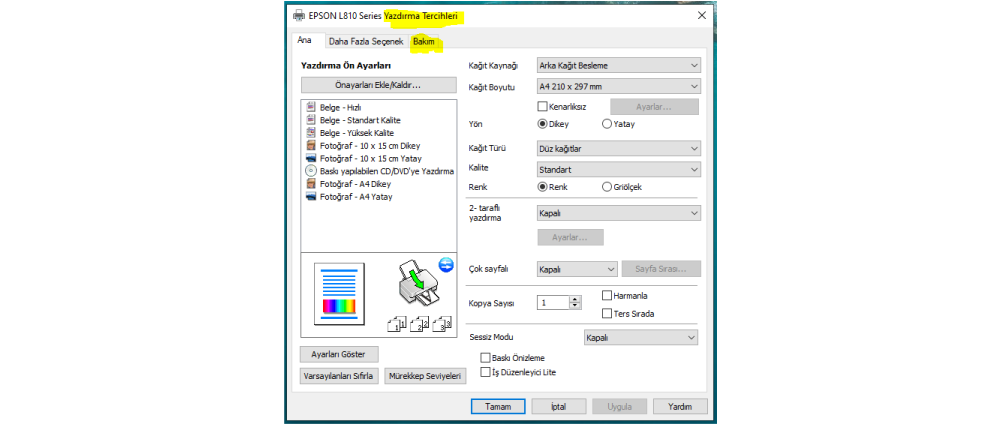The height and width of the screenshot is (424, 1001).
Task: Click the collated copies 1-2-3 page icons
Action: [419, 324]
